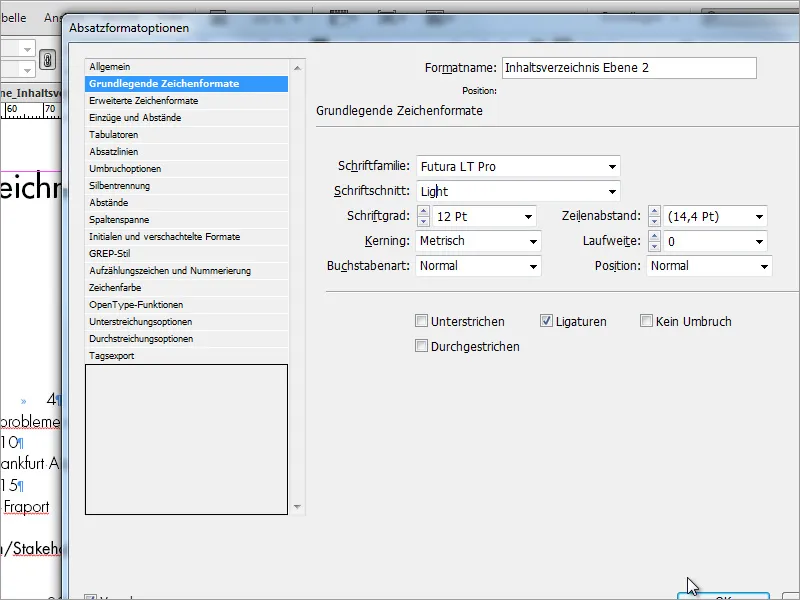Viewport: 800px width, 600px height.
Task: Click the Zeilenabstand field showing 14,4 Pt
Action: point(708,217)
